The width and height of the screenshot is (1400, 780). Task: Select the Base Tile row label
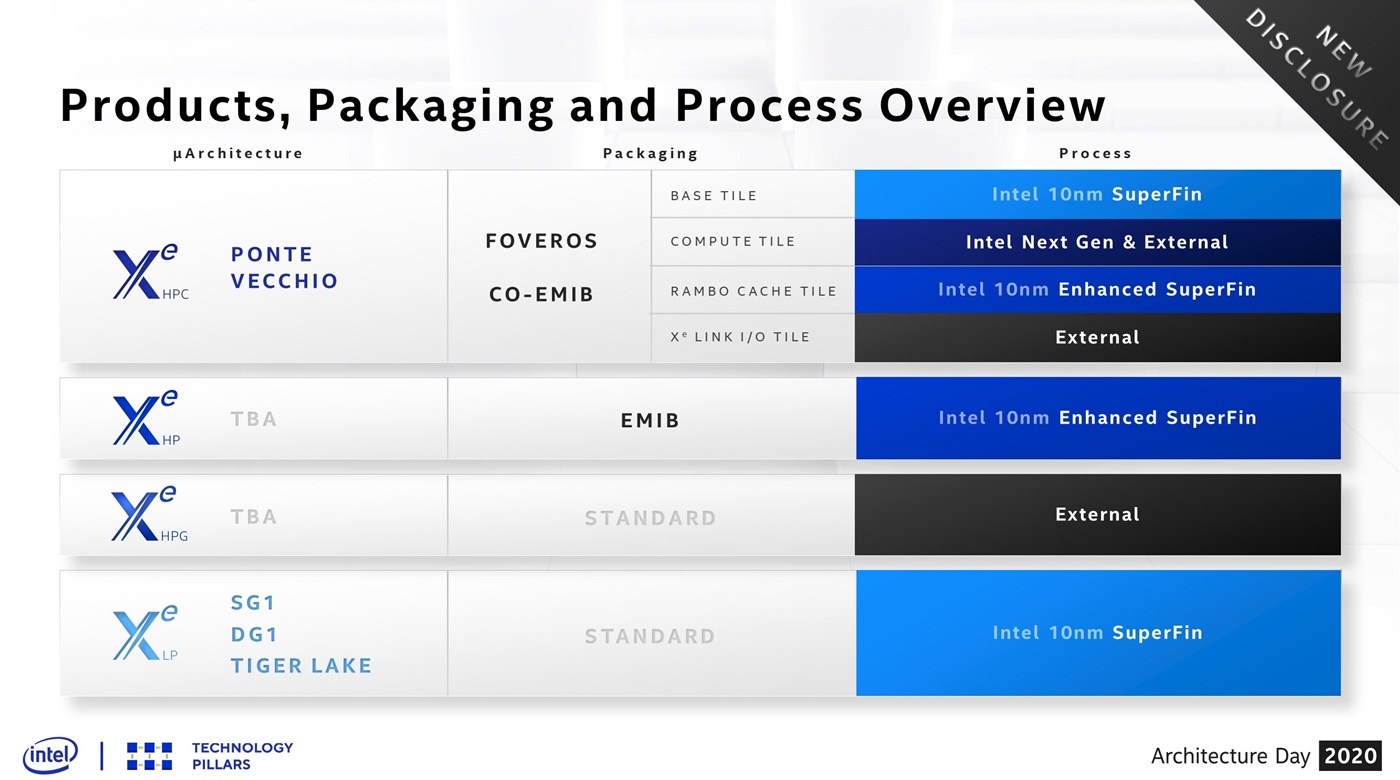point(713,195)
